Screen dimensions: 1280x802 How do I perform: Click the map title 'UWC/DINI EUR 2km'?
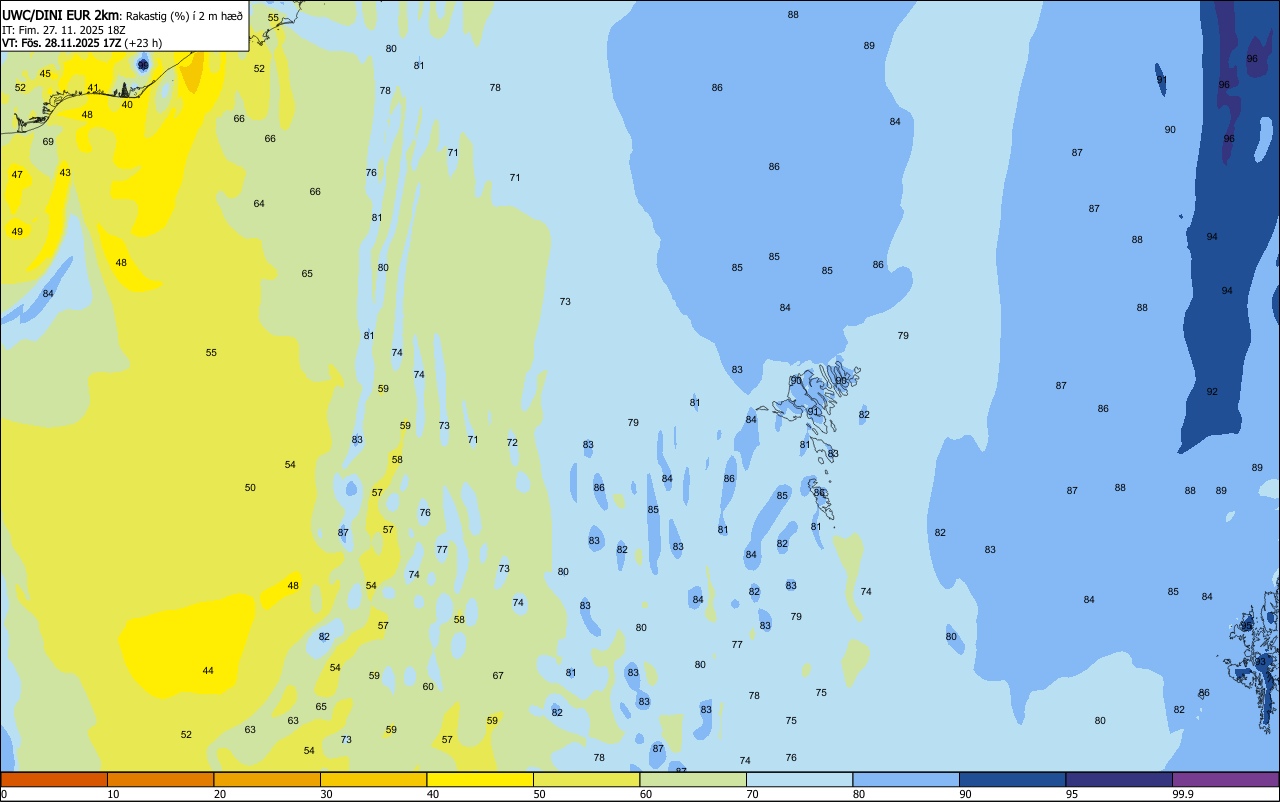point(60,15)
